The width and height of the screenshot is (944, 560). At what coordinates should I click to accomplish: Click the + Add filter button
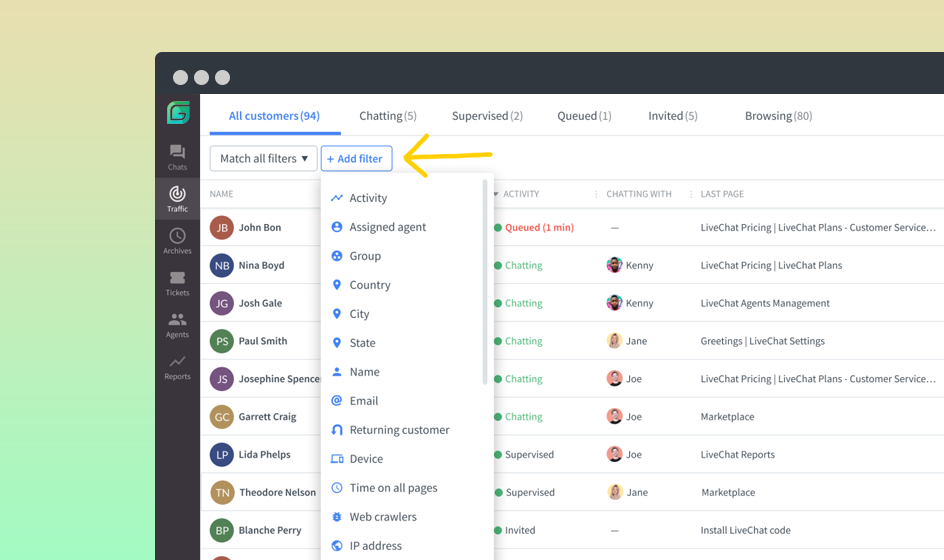click(356, 158)
